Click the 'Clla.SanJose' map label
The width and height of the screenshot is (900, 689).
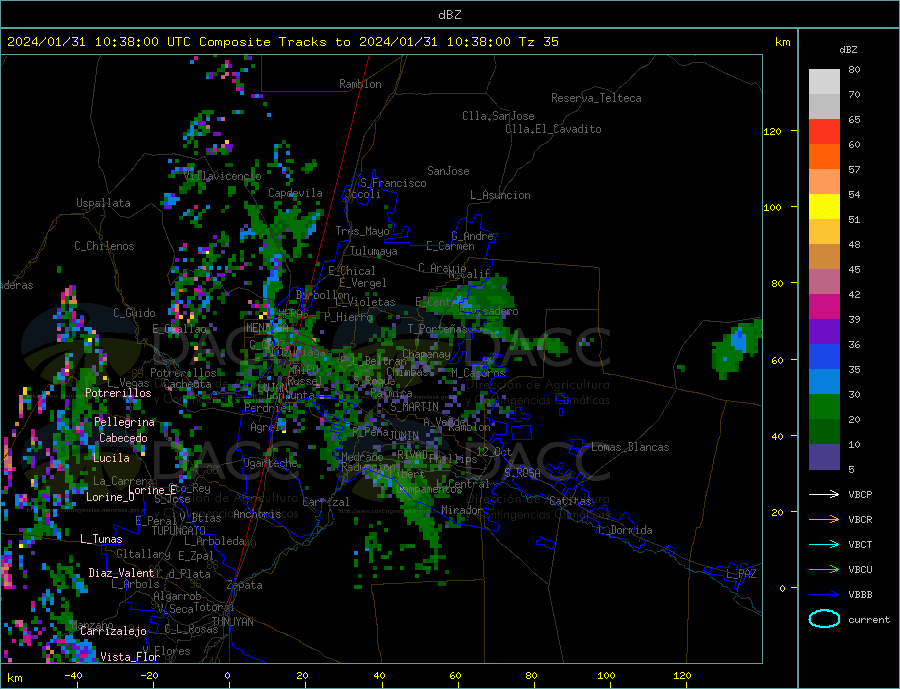(498, 116)
